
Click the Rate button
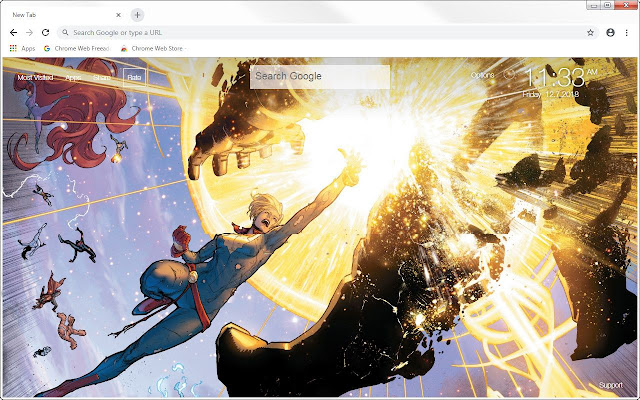(x=134, y=77)
